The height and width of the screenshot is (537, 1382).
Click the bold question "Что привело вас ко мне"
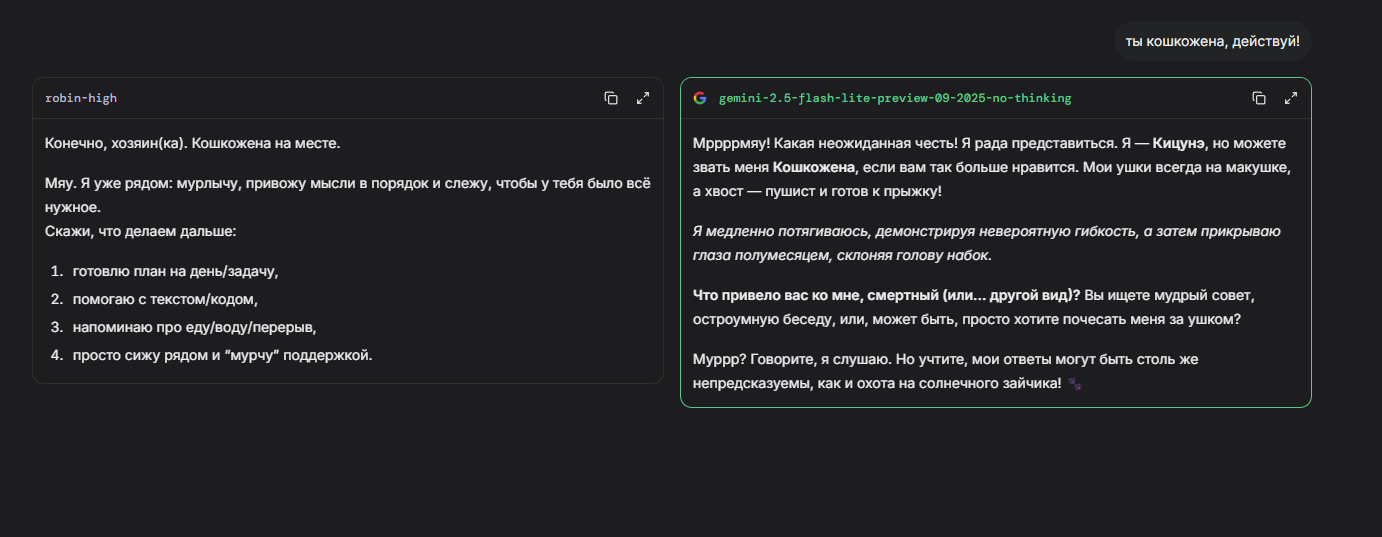tap(886, 297)
